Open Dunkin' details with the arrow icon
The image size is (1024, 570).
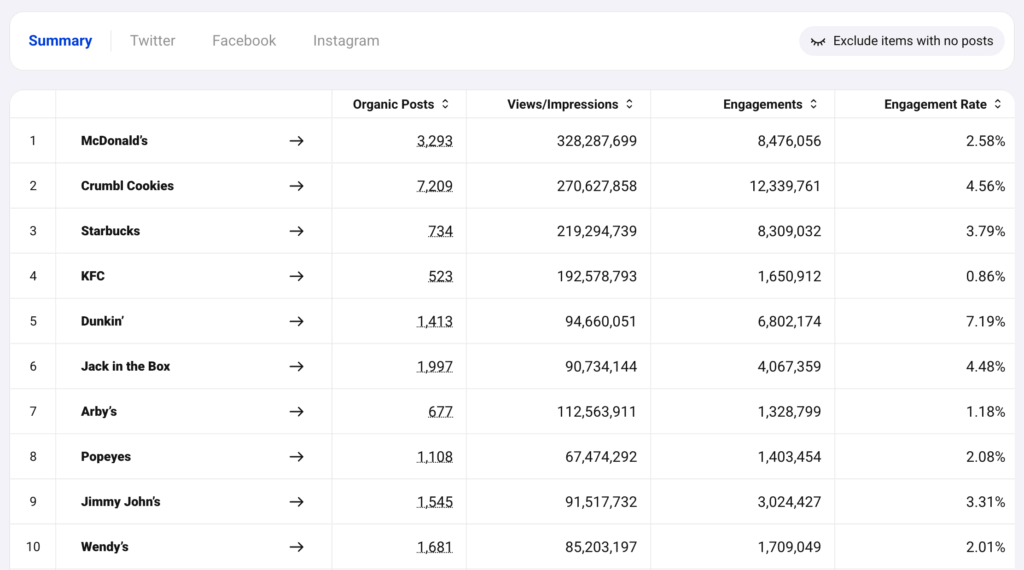[296, 321]
